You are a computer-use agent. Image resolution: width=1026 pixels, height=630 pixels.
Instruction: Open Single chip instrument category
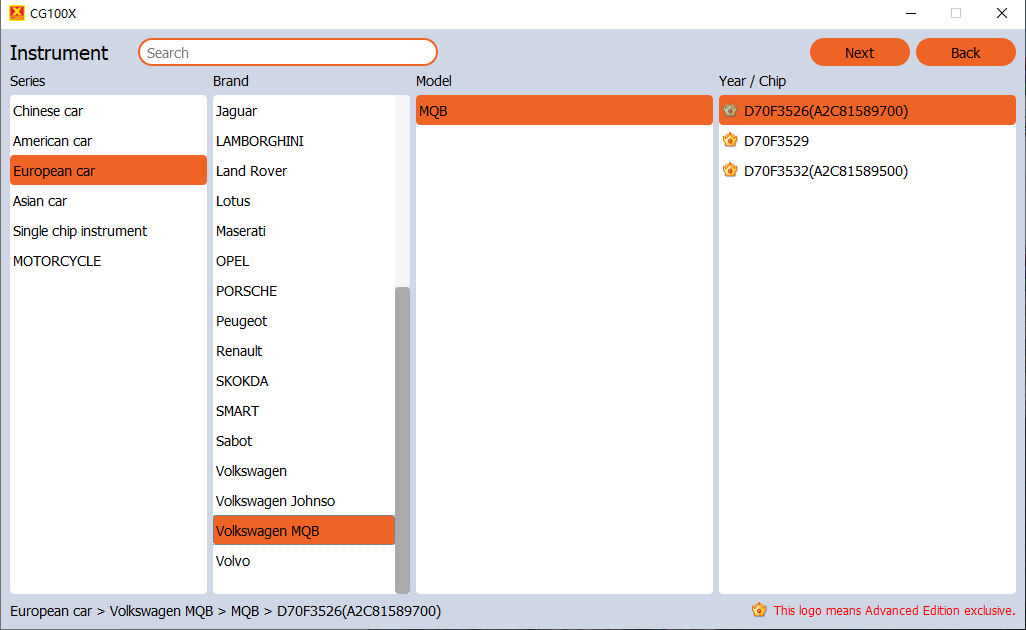[x=80, y=231]
